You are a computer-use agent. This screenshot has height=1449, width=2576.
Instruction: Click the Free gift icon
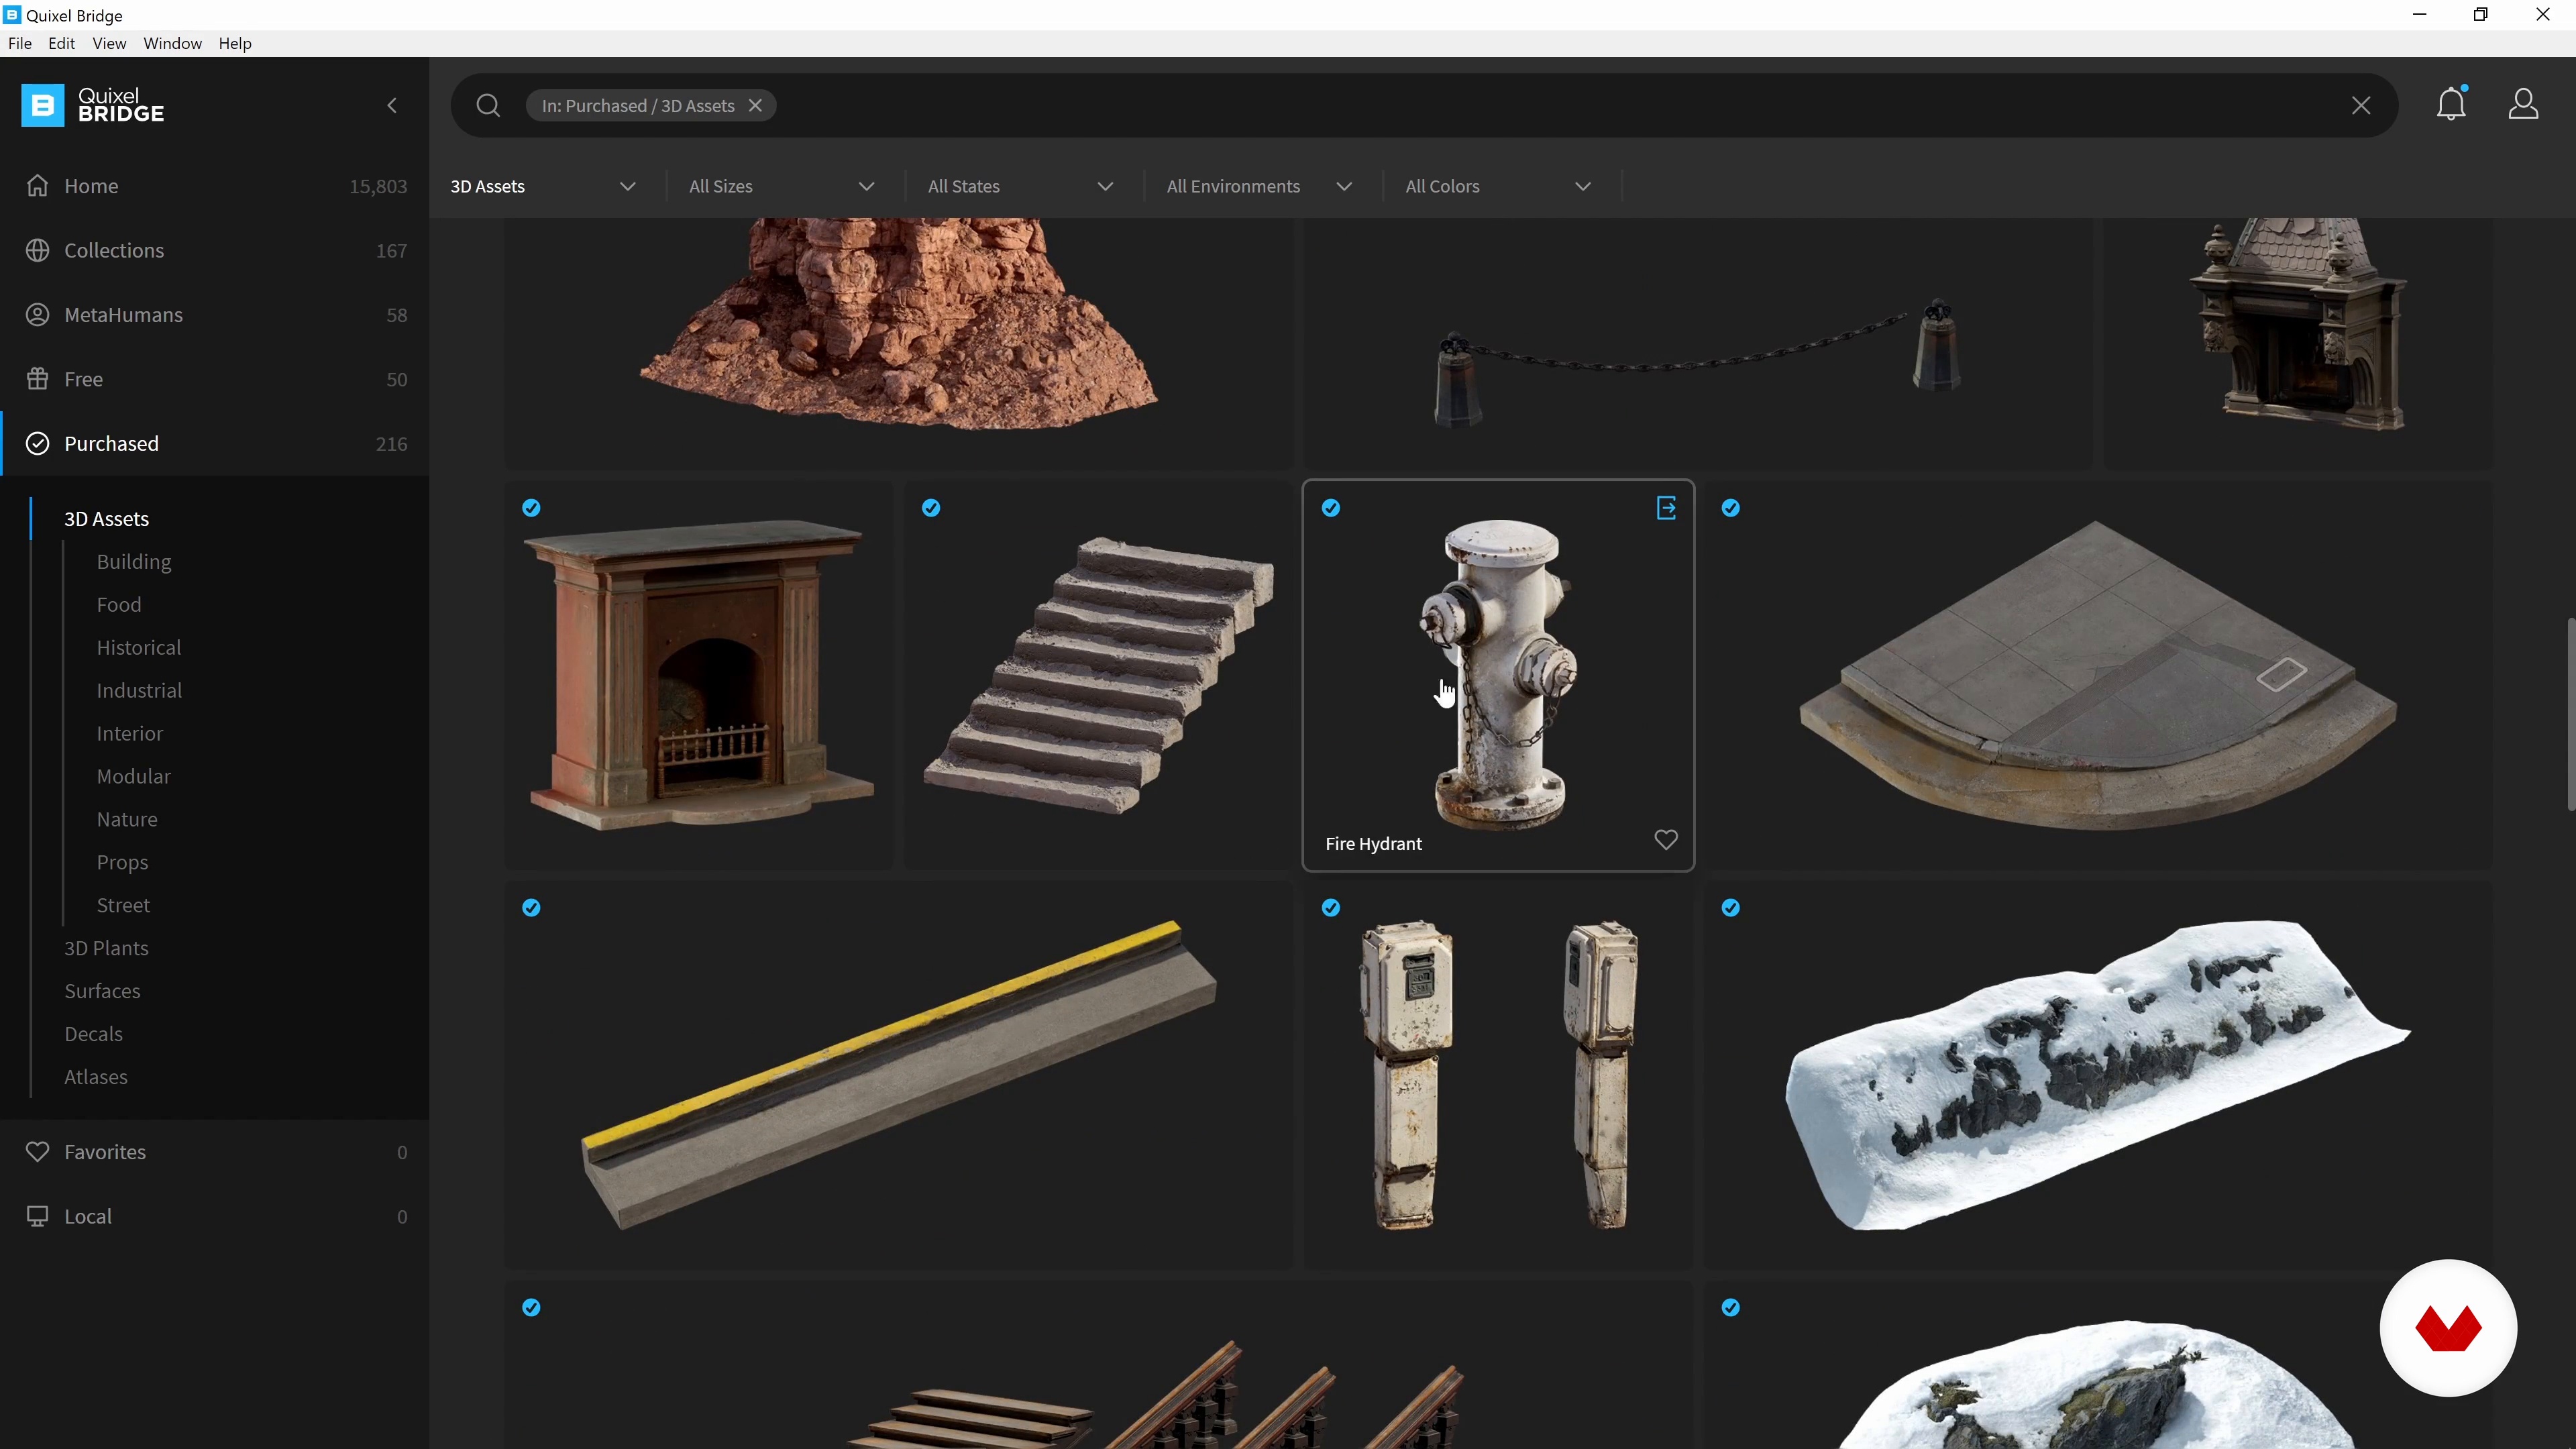(38, 379)
